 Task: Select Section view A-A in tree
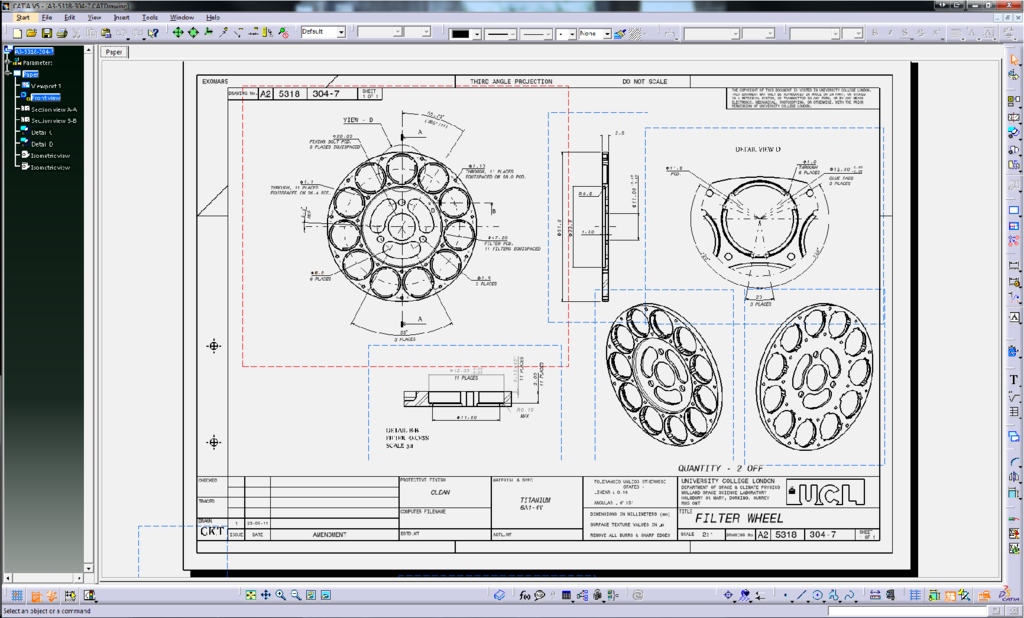click(54, 109)
